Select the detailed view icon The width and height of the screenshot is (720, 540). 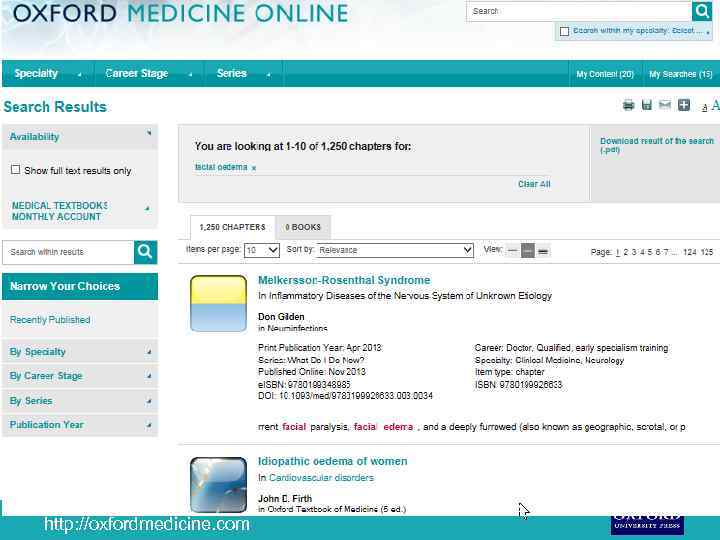pos(543,251)
